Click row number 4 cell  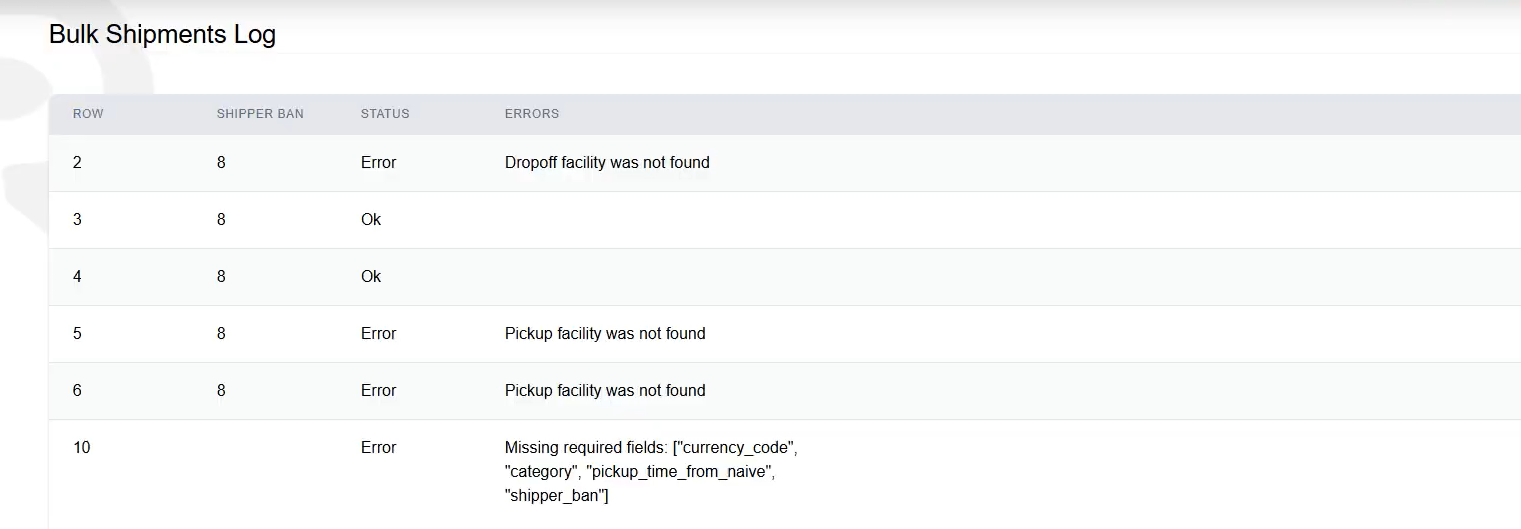[78, 276]
